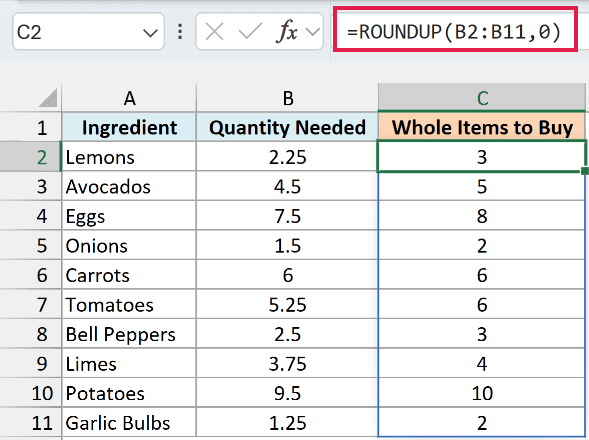589x440 pixels.
Task: Click Whole Items cell for Garlic Bulbs
Action: click(x=482, y=422)
